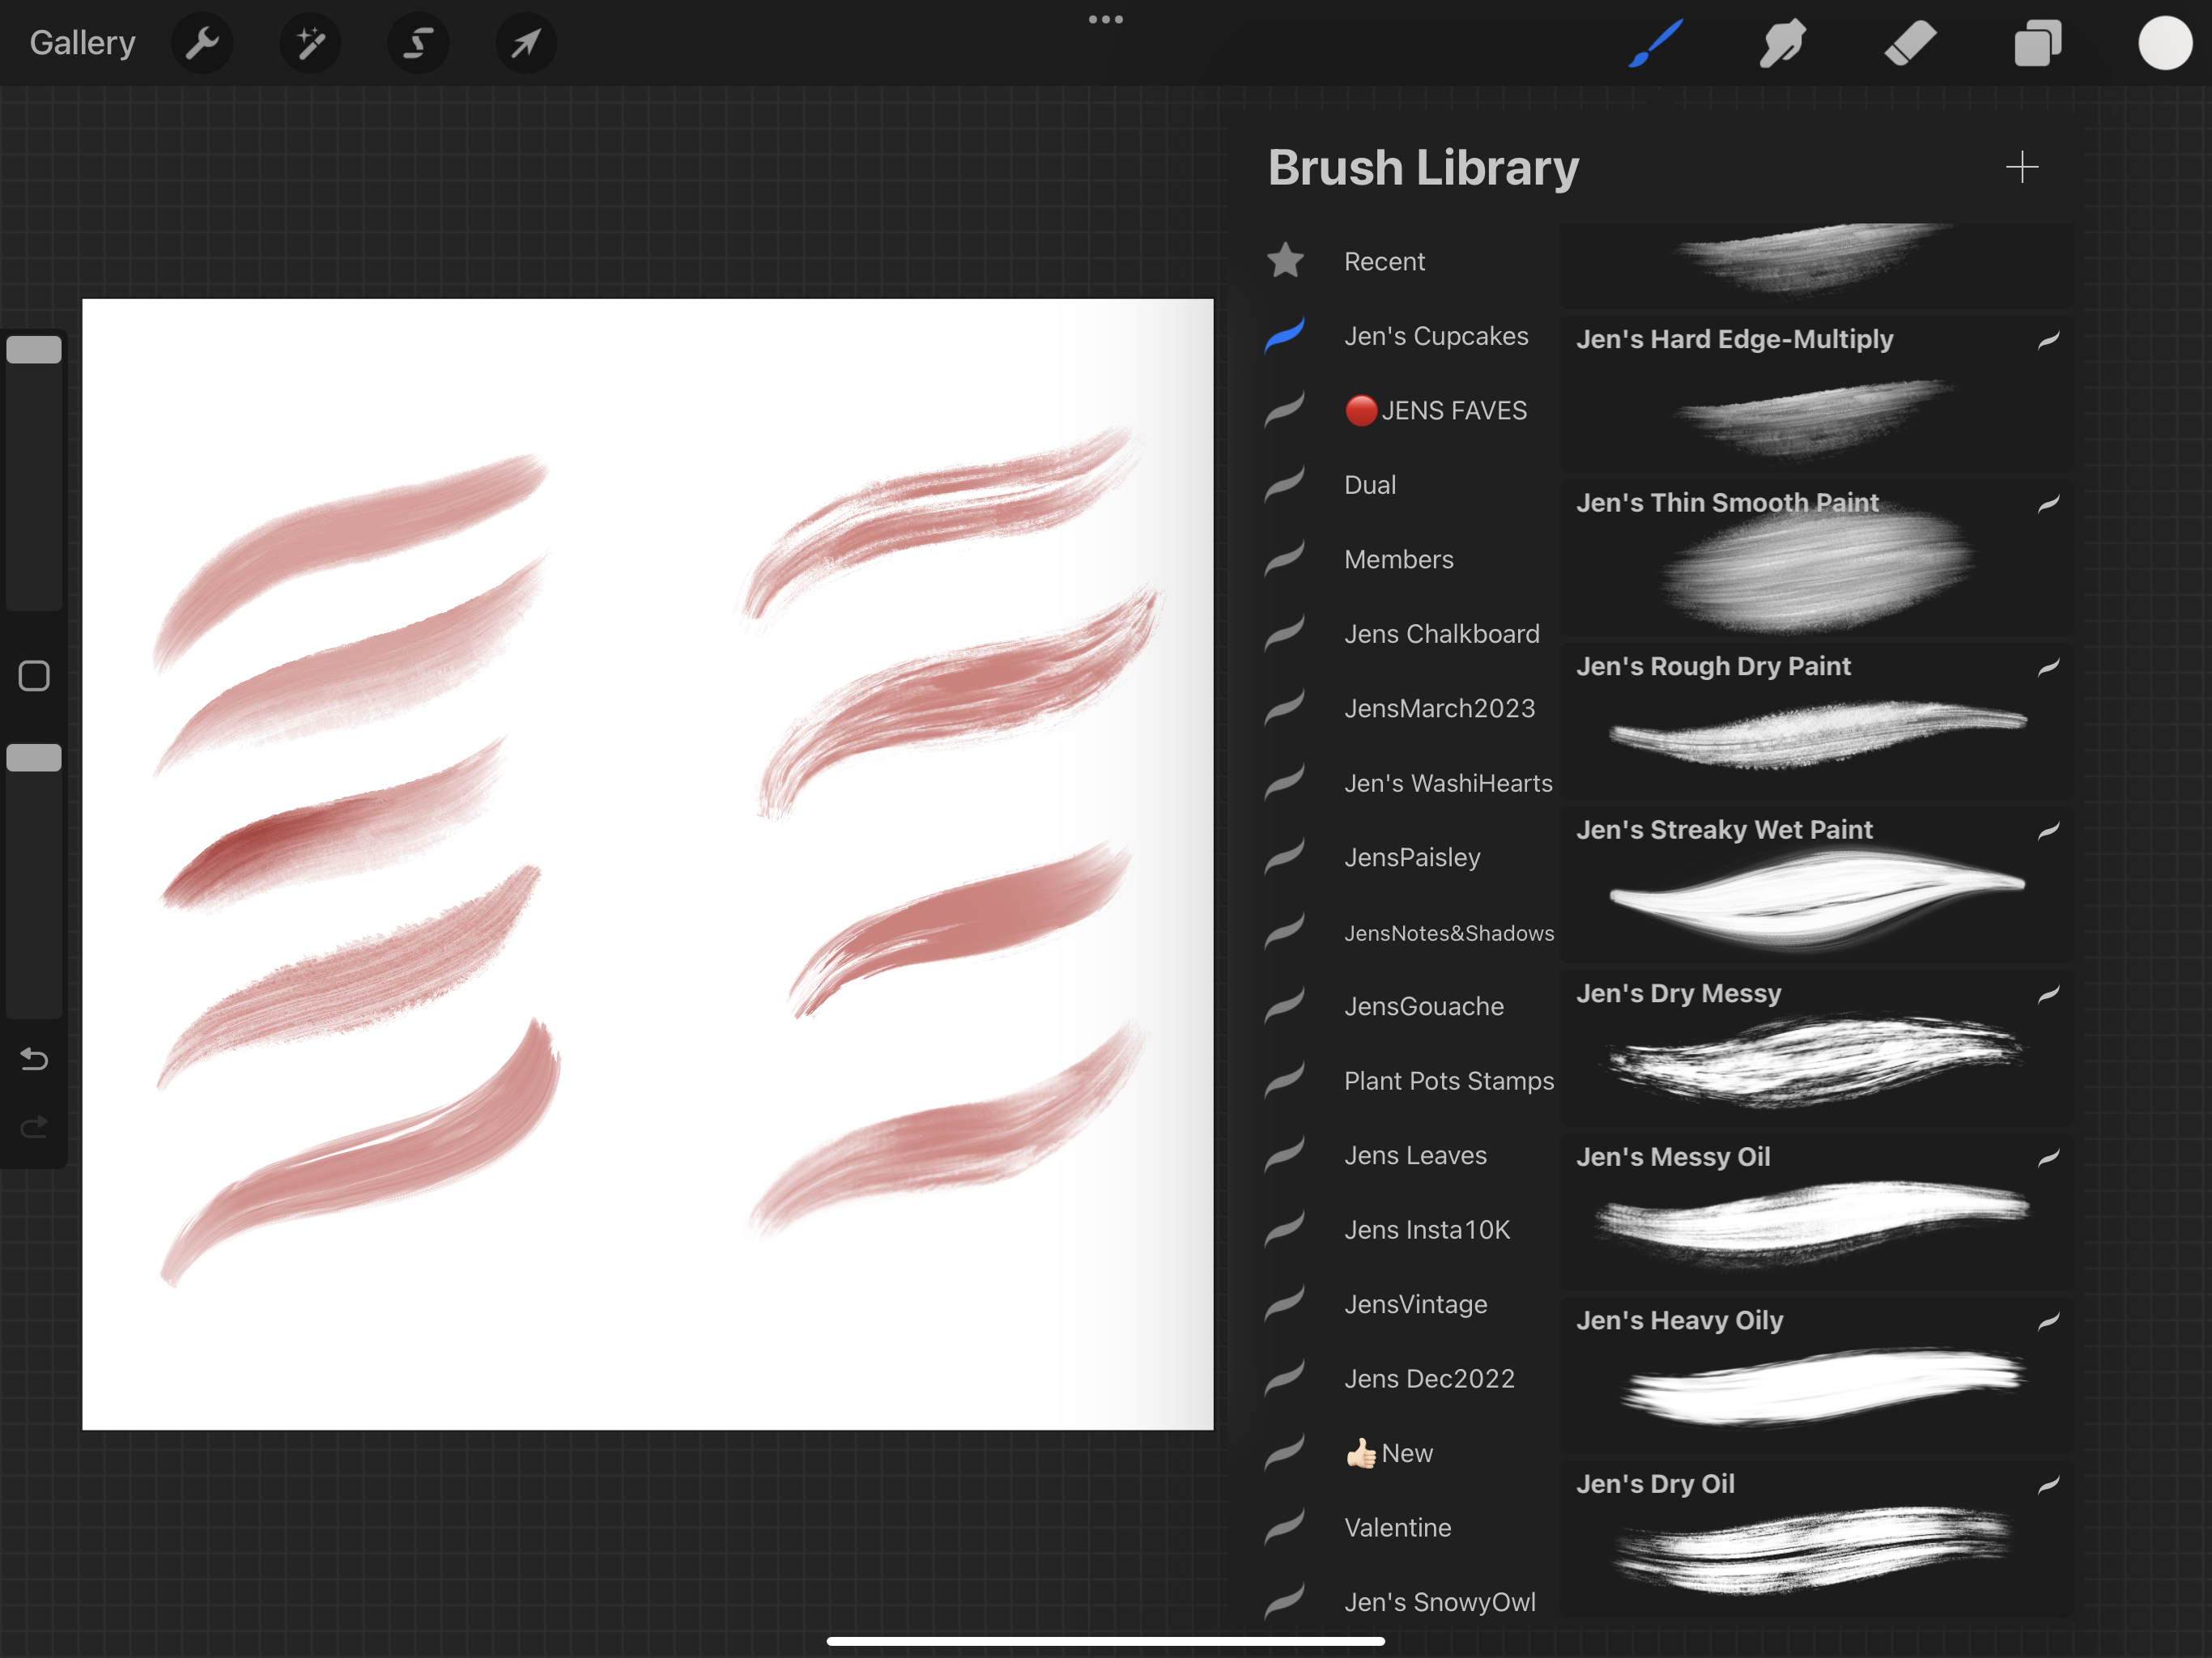Tap stroke icon beside Messy Oil
This screenshot has height=1658, width=2212.
coord(2048,1158)
